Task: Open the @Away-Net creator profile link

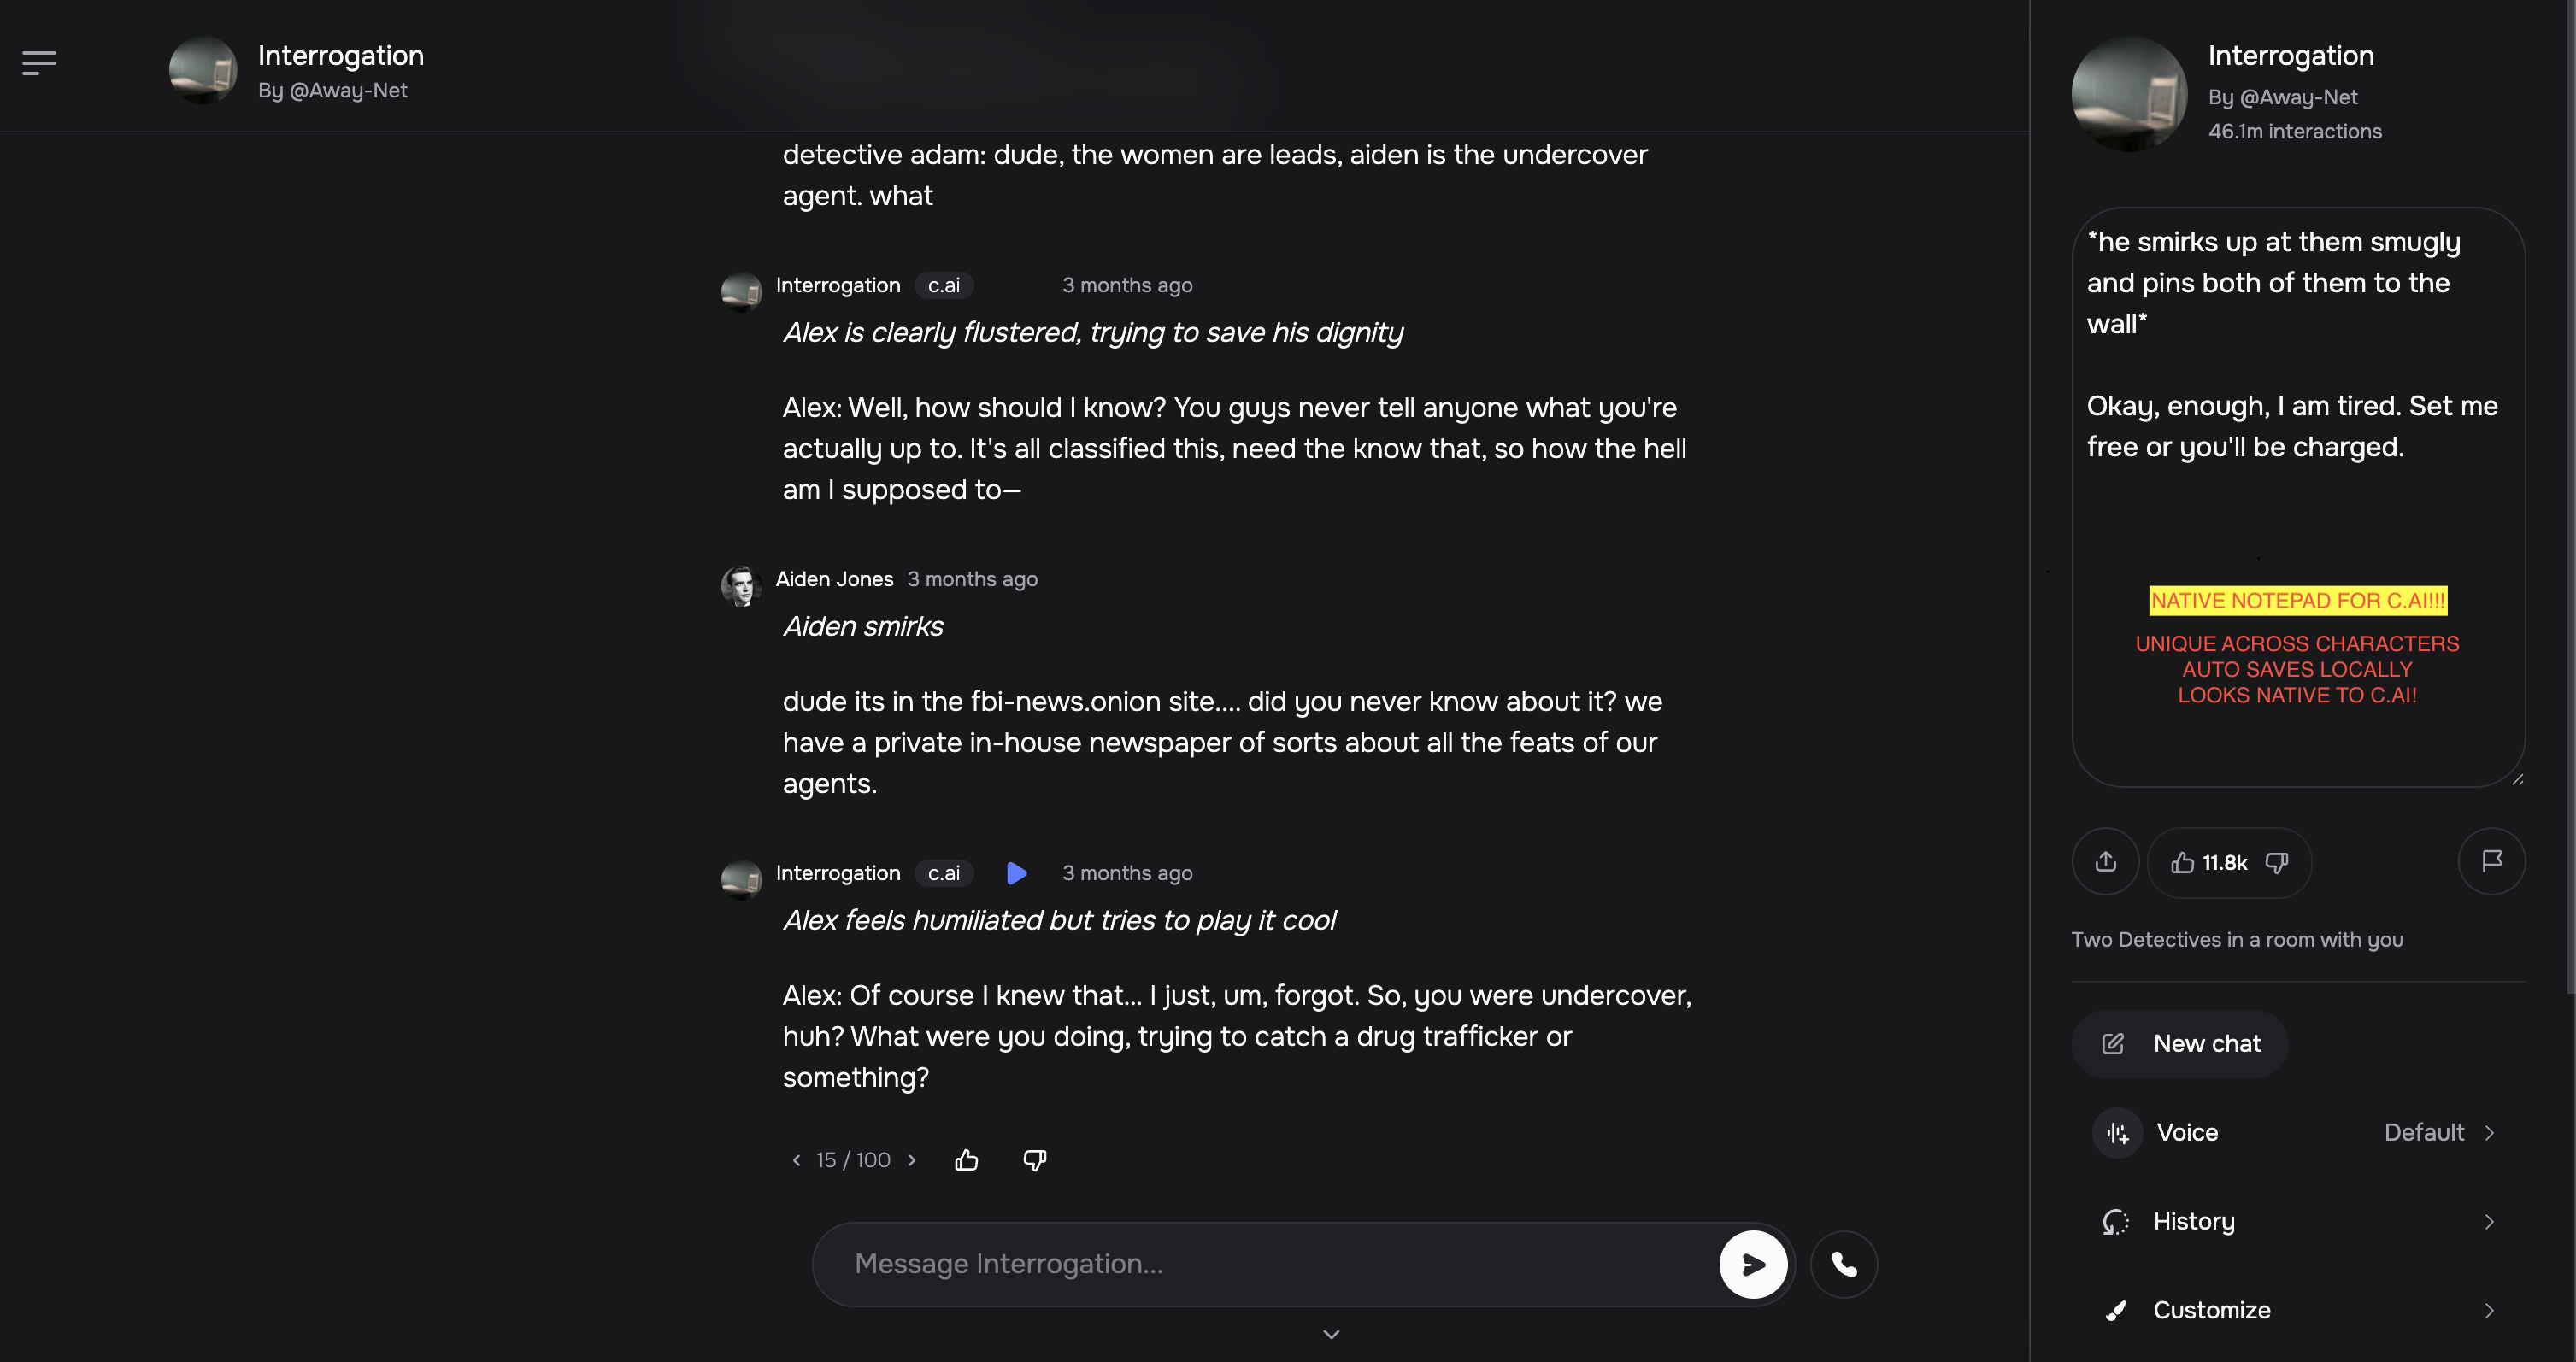Action: pyautogui.click(x=2298, y=97)
